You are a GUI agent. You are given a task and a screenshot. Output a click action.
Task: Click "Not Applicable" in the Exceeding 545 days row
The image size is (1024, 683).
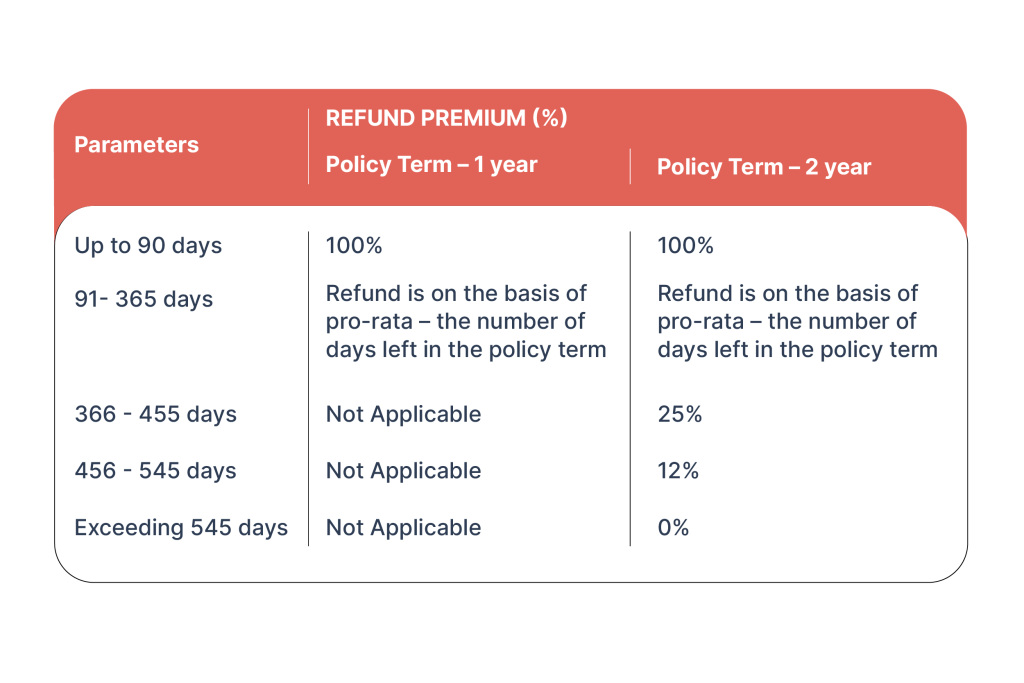[403, 528]
